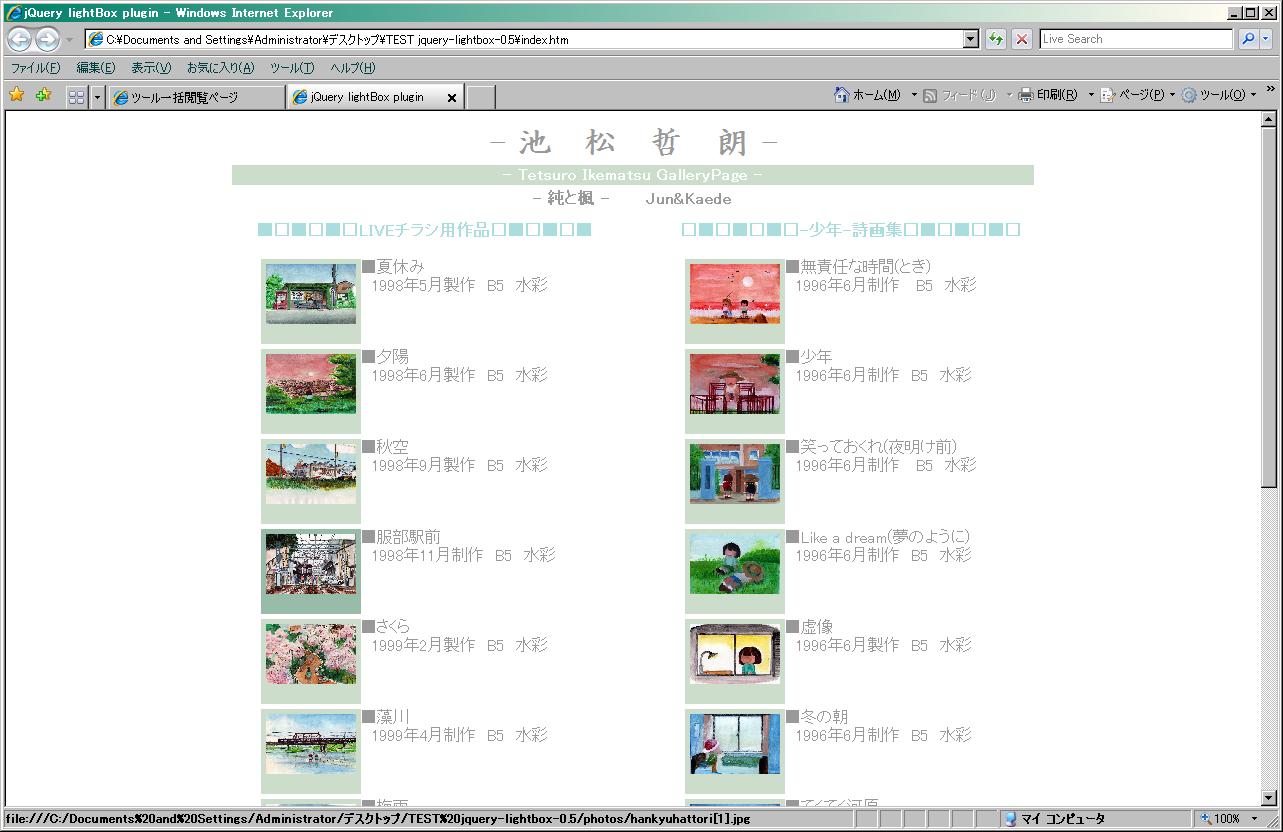
Task: Expand the Home button dropdown arrow
Action: tap(914, 95)
